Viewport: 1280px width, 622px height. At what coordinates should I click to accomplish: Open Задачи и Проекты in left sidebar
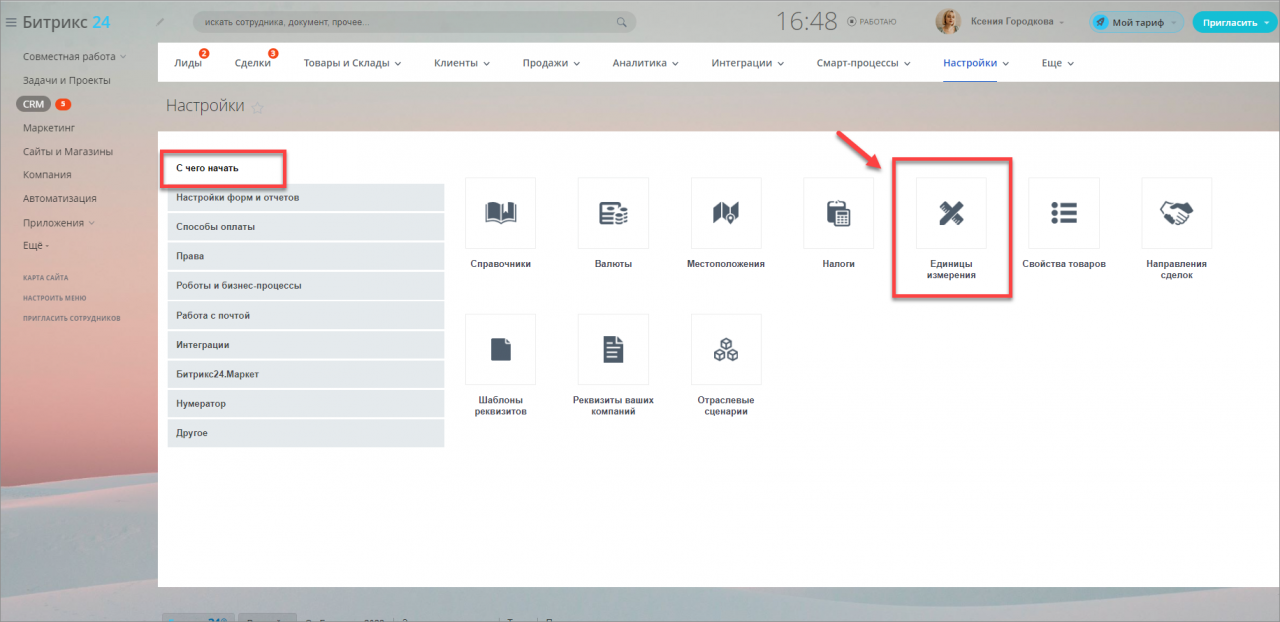(x=67, y=80)
